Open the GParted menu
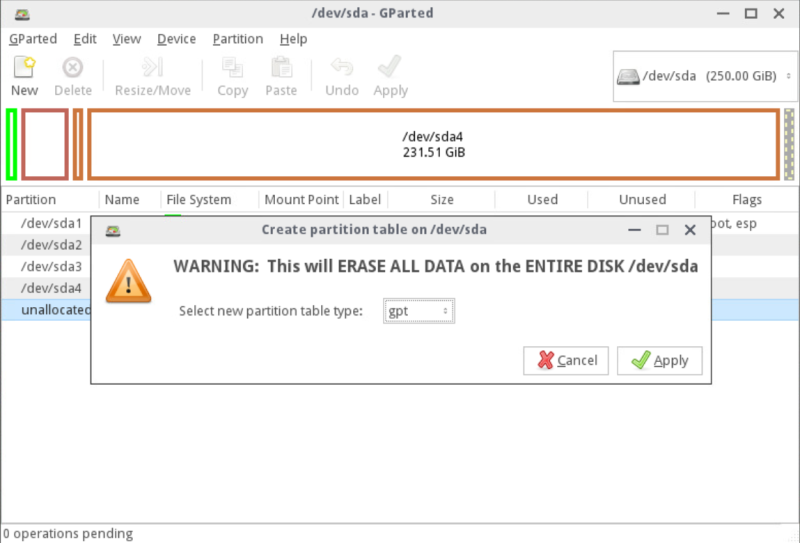This screenshot has height=543, width=800. pos(34,39)
